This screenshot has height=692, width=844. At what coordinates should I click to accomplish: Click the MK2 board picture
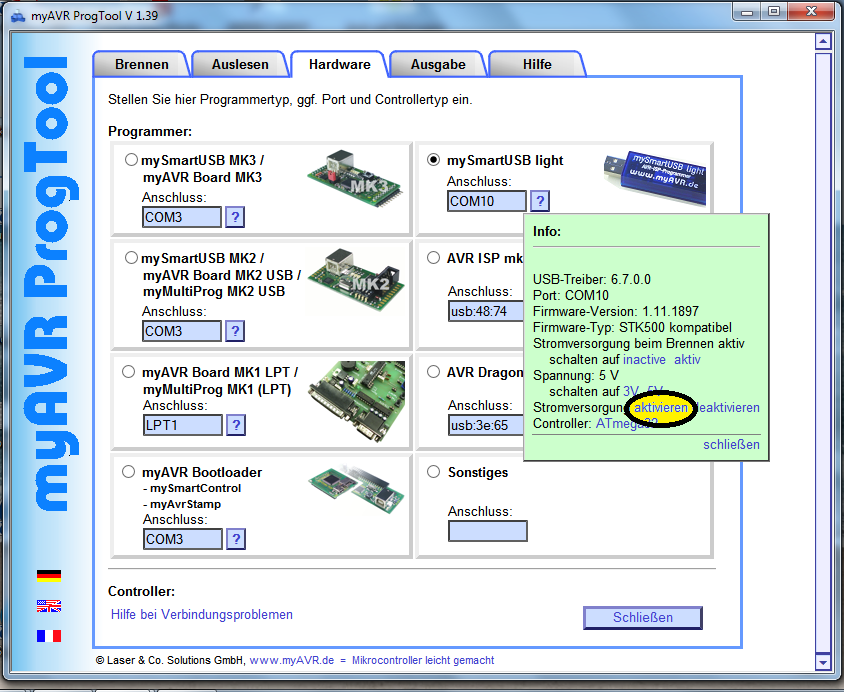[x=357, y=280]
